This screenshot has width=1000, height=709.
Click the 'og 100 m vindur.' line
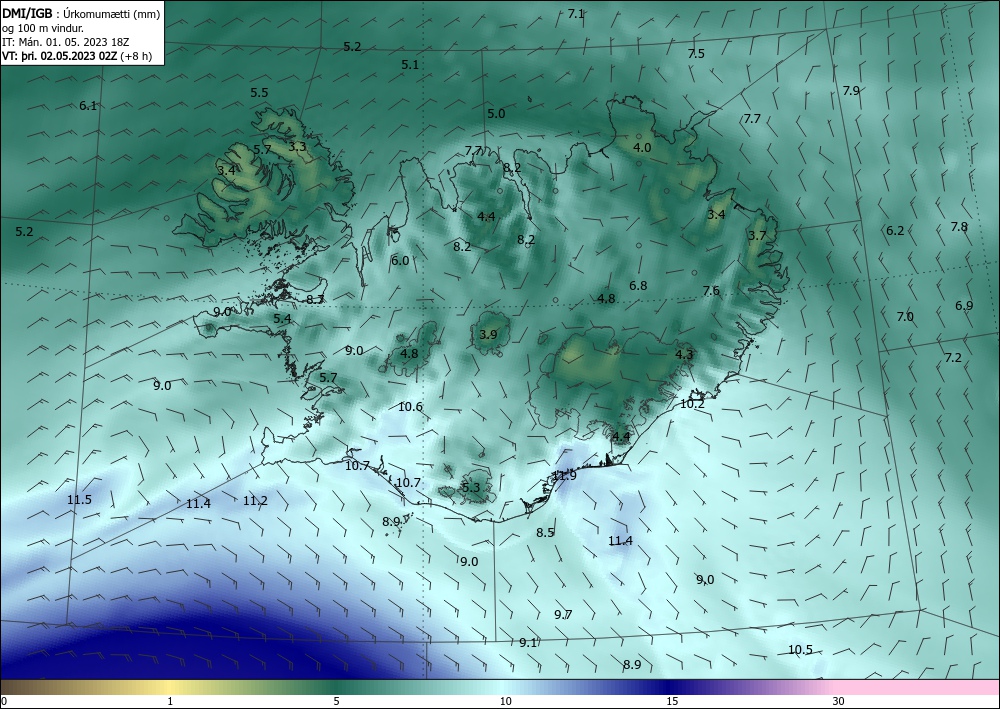[x=43, y=28]
